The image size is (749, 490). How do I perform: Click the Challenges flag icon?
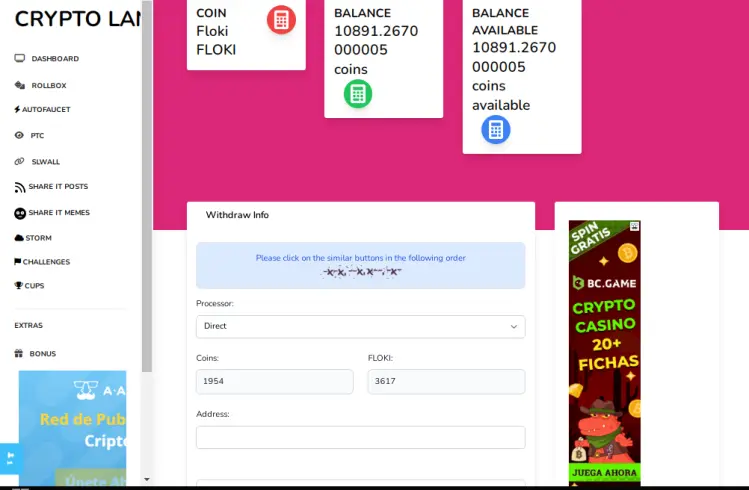pos(18,261)
